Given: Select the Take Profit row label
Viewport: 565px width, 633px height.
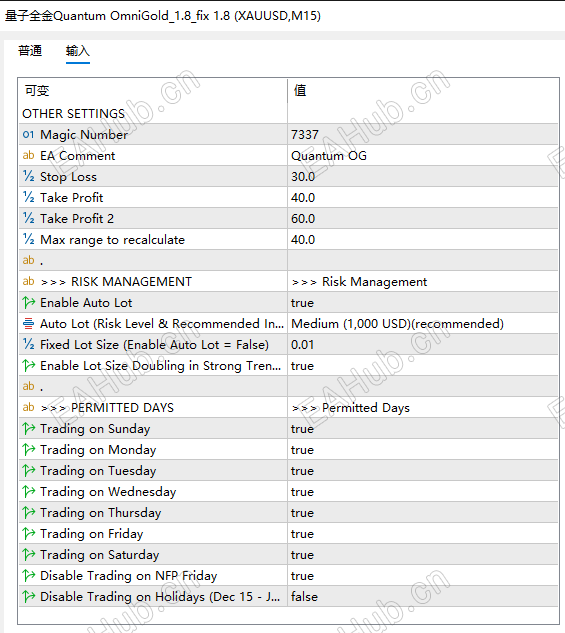Looking at the screenshot, I should pos(71,197).
